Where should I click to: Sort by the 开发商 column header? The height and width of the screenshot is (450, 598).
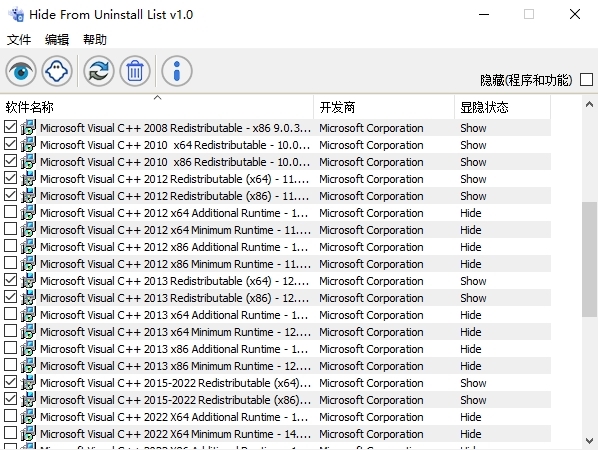pyautogui.click(x=384, y=107)
